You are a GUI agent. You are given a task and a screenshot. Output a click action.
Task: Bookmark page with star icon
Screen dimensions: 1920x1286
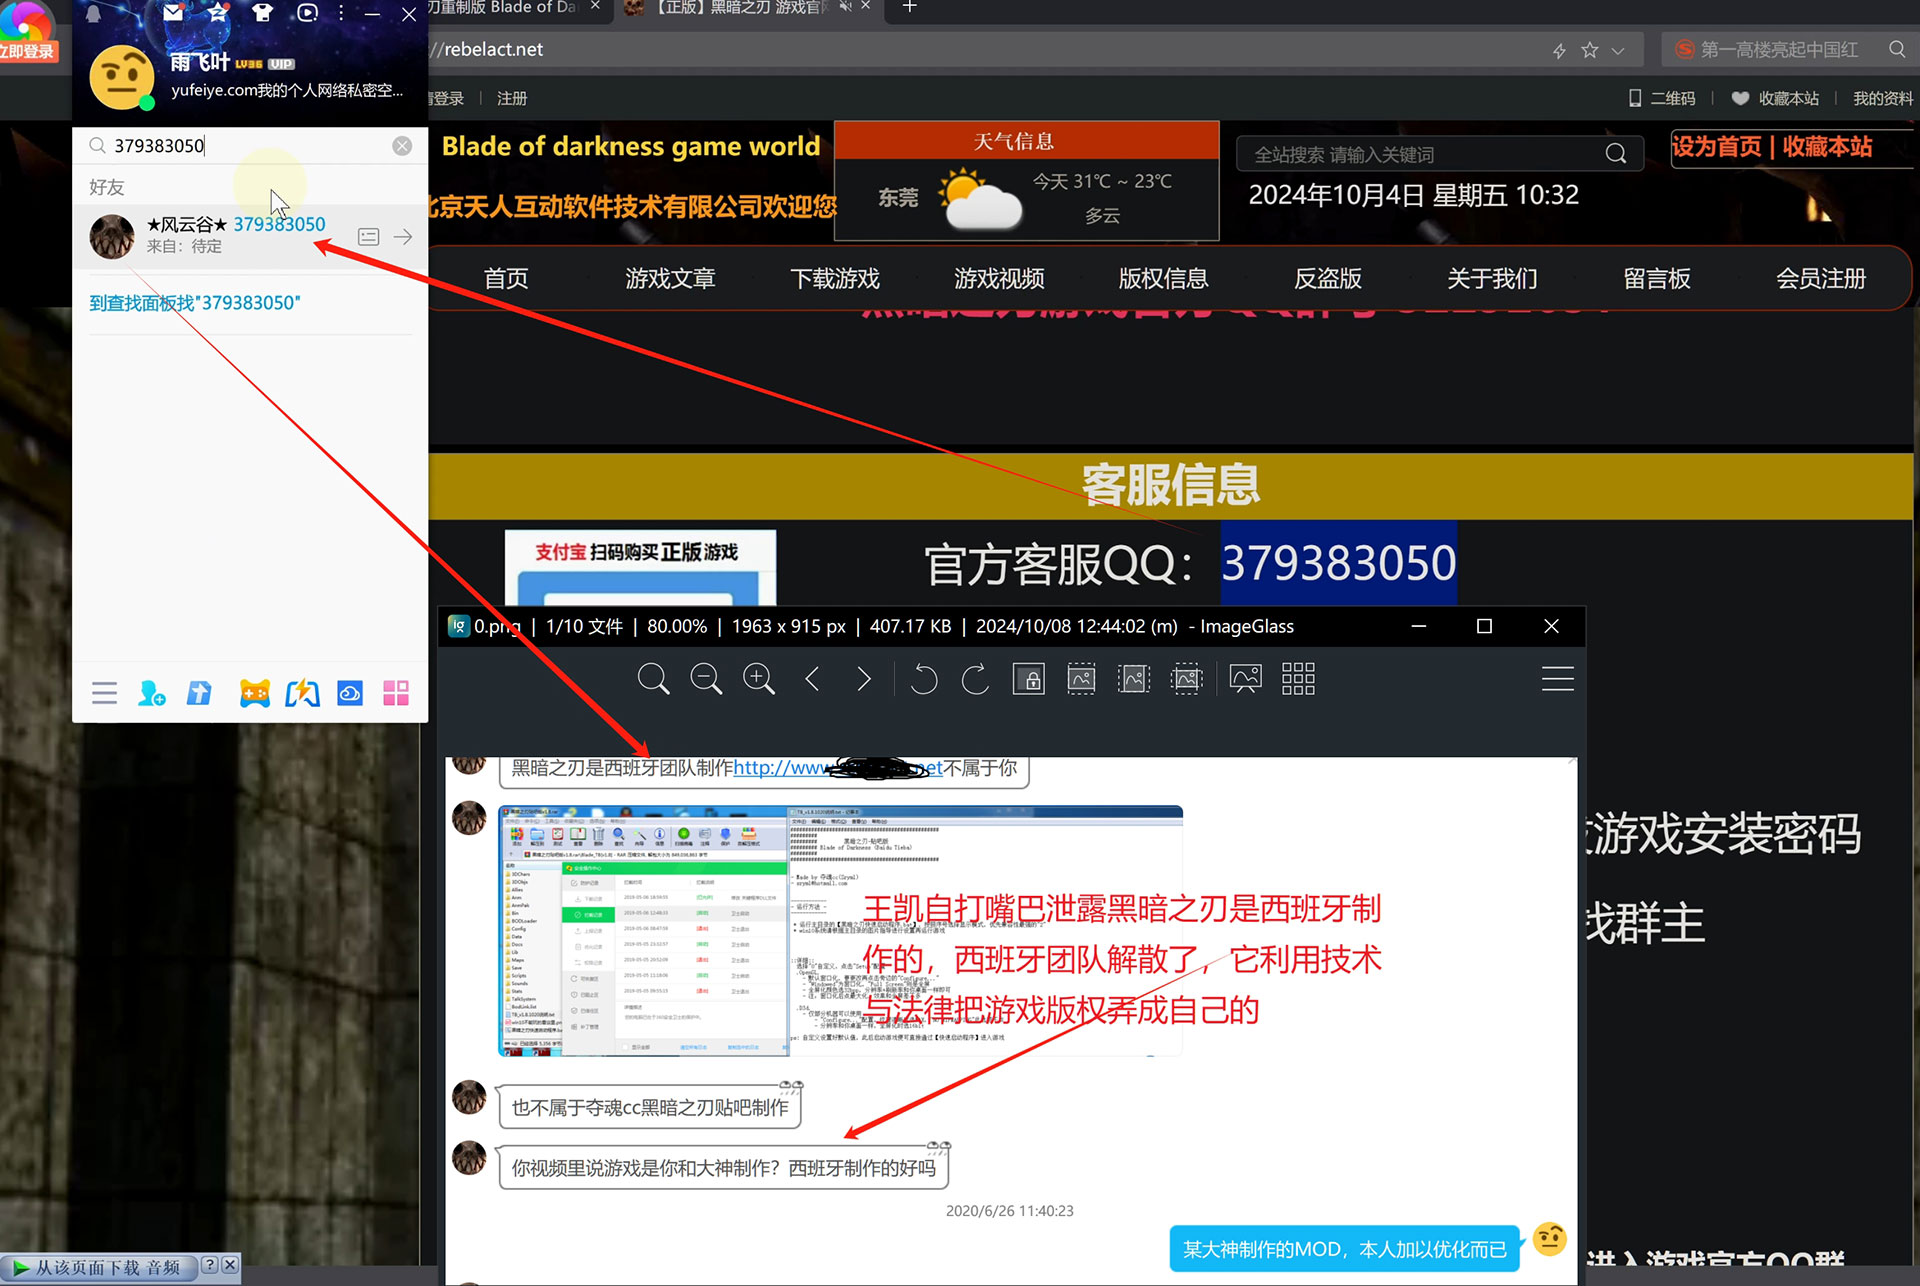point(1589,50)
